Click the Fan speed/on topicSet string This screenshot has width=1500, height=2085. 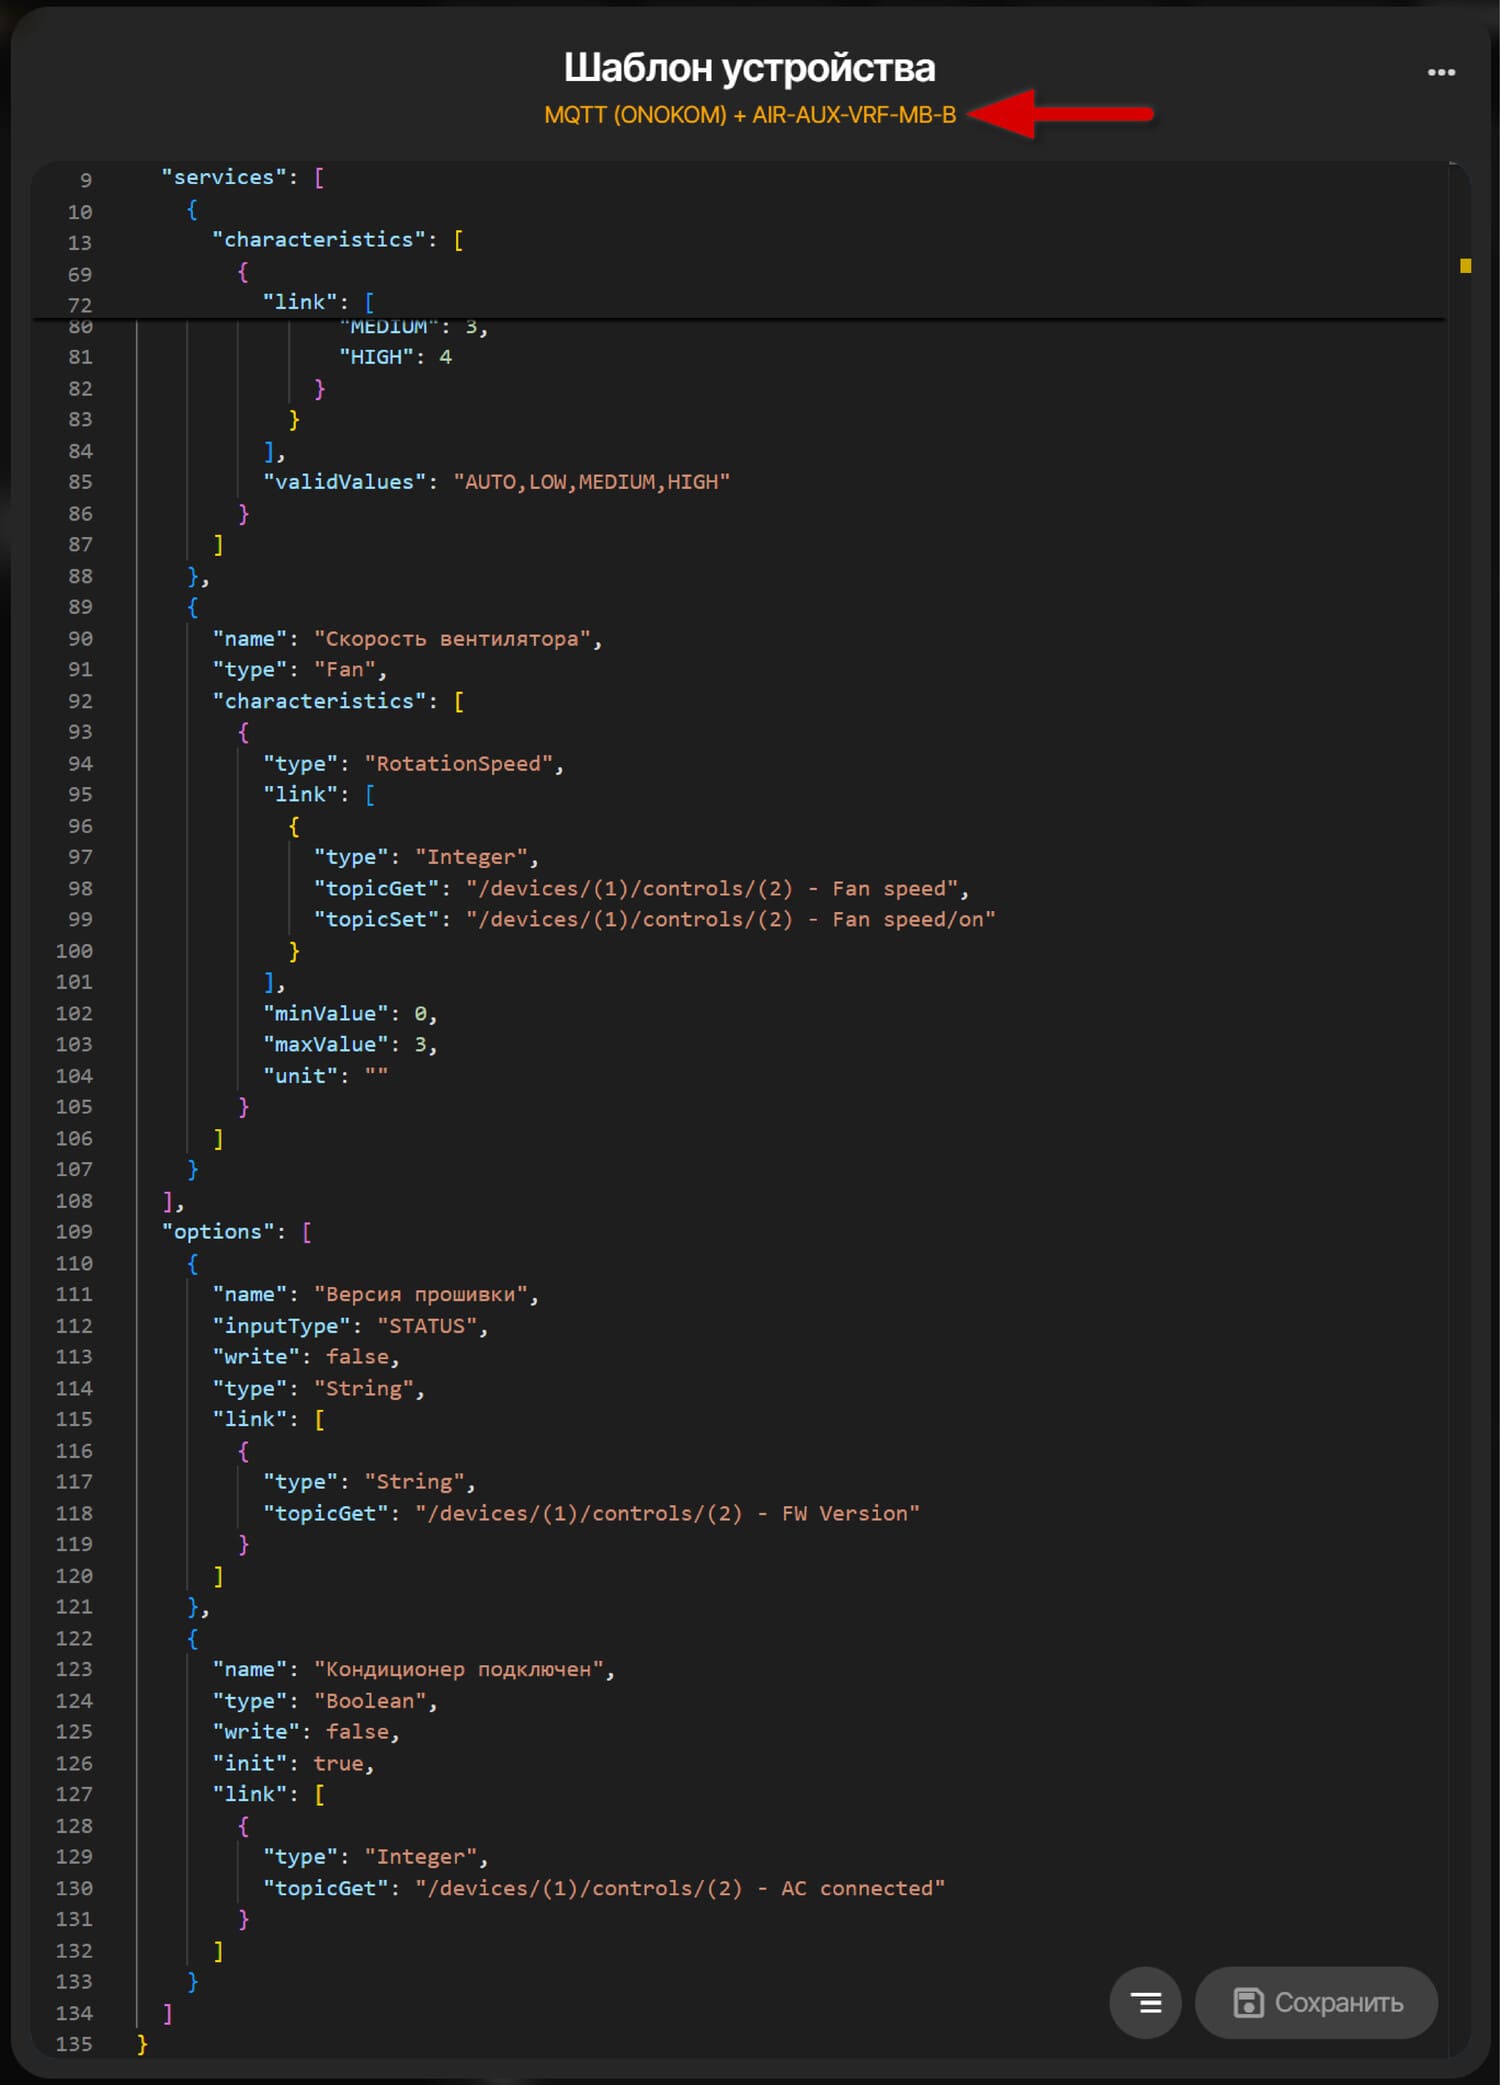[730, 919]
